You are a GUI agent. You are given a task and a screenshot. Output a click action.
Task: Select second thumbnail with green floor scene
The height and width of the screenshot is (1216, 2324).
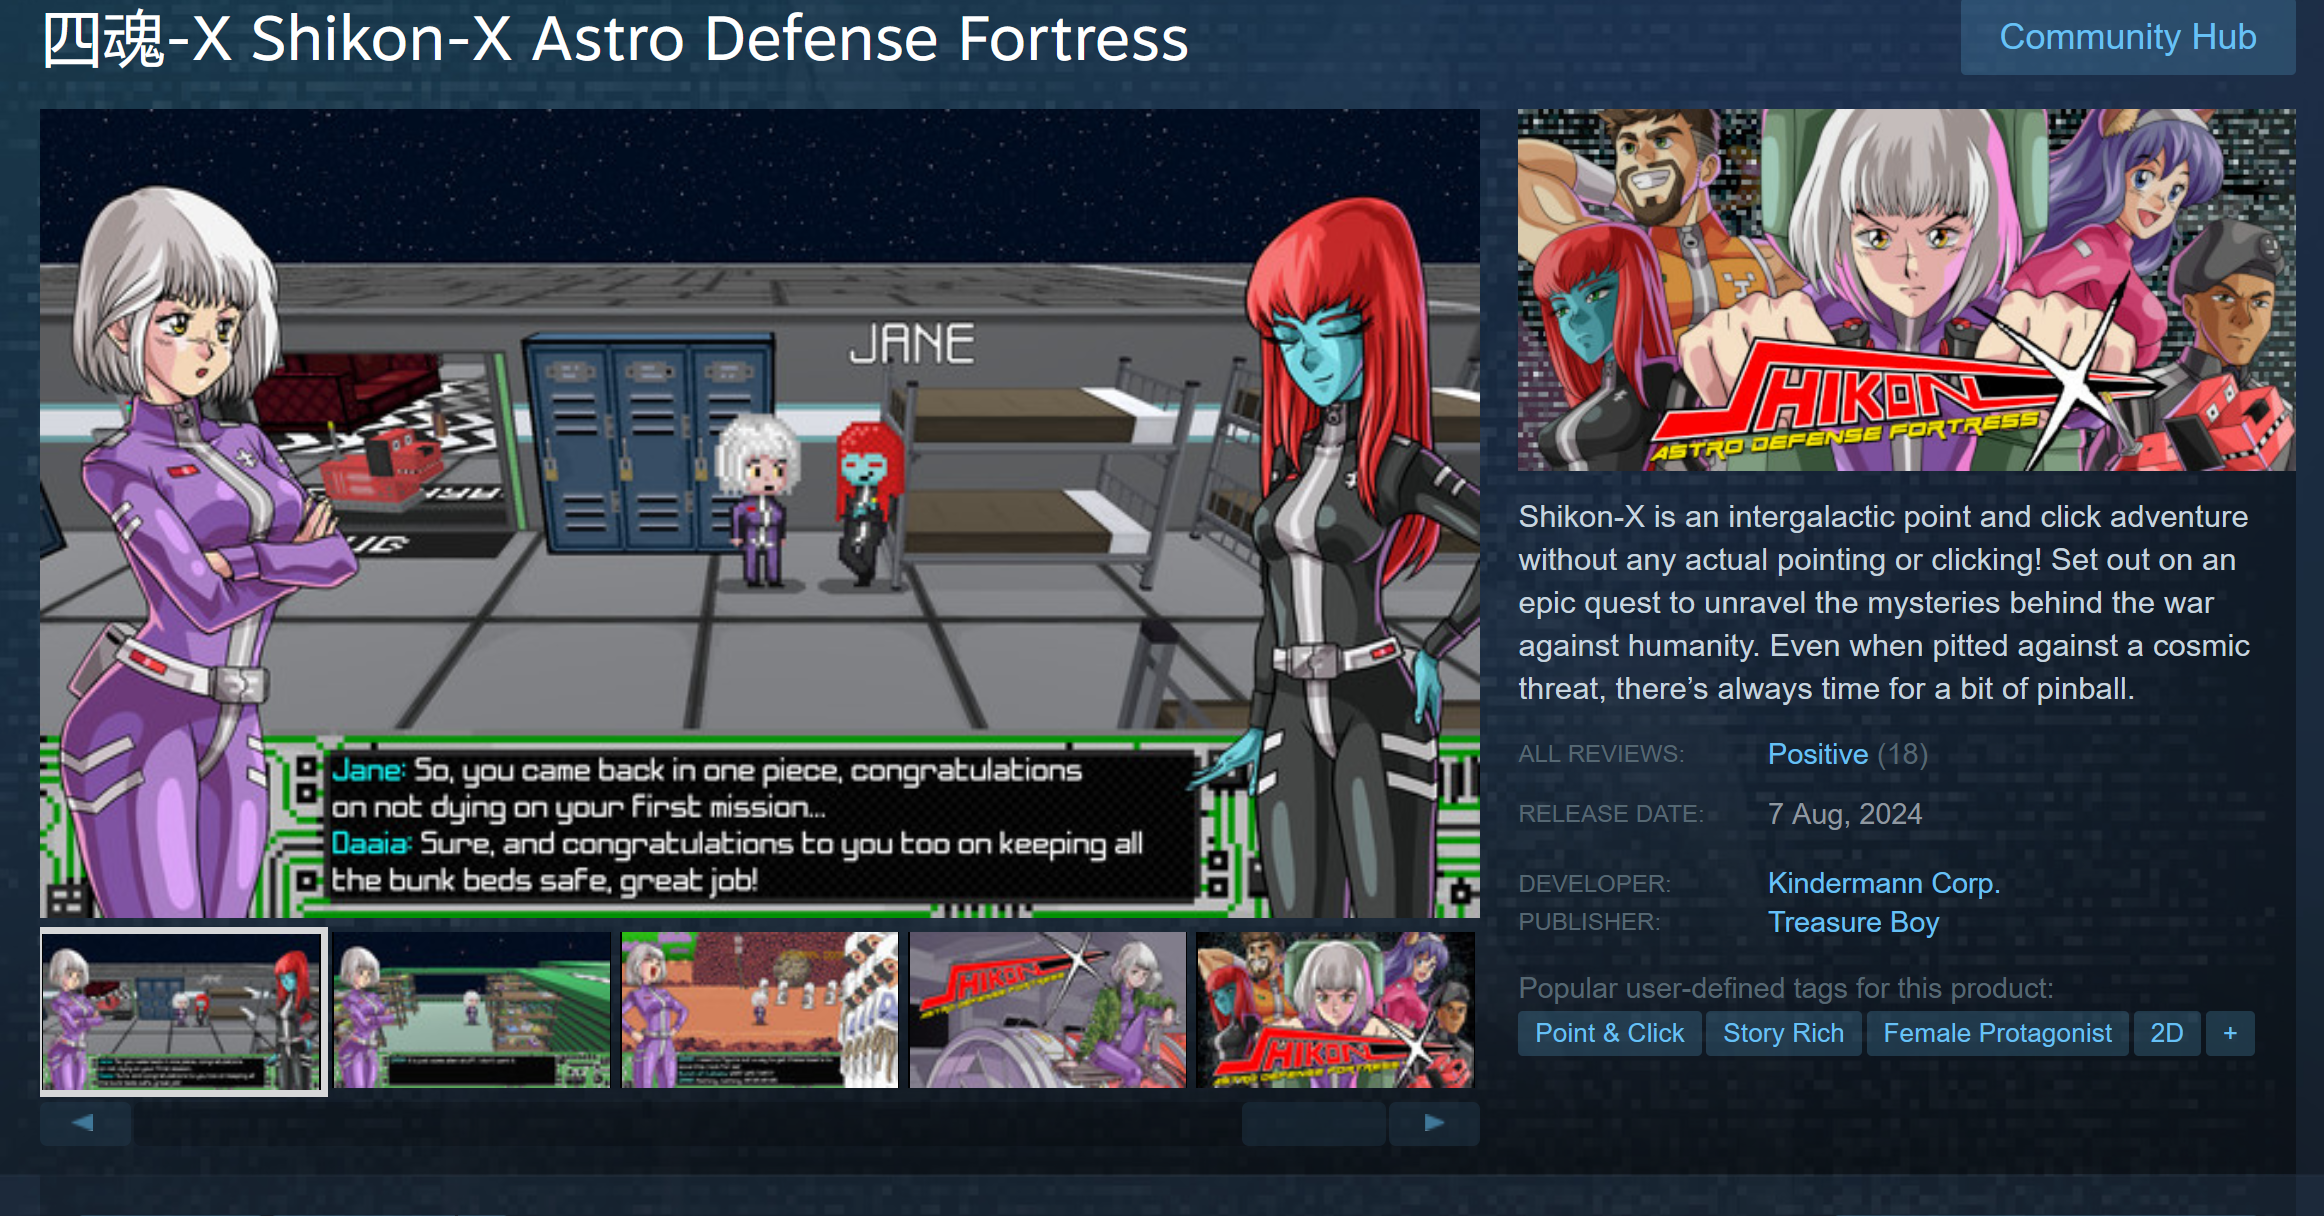(x=471, y=1010)
